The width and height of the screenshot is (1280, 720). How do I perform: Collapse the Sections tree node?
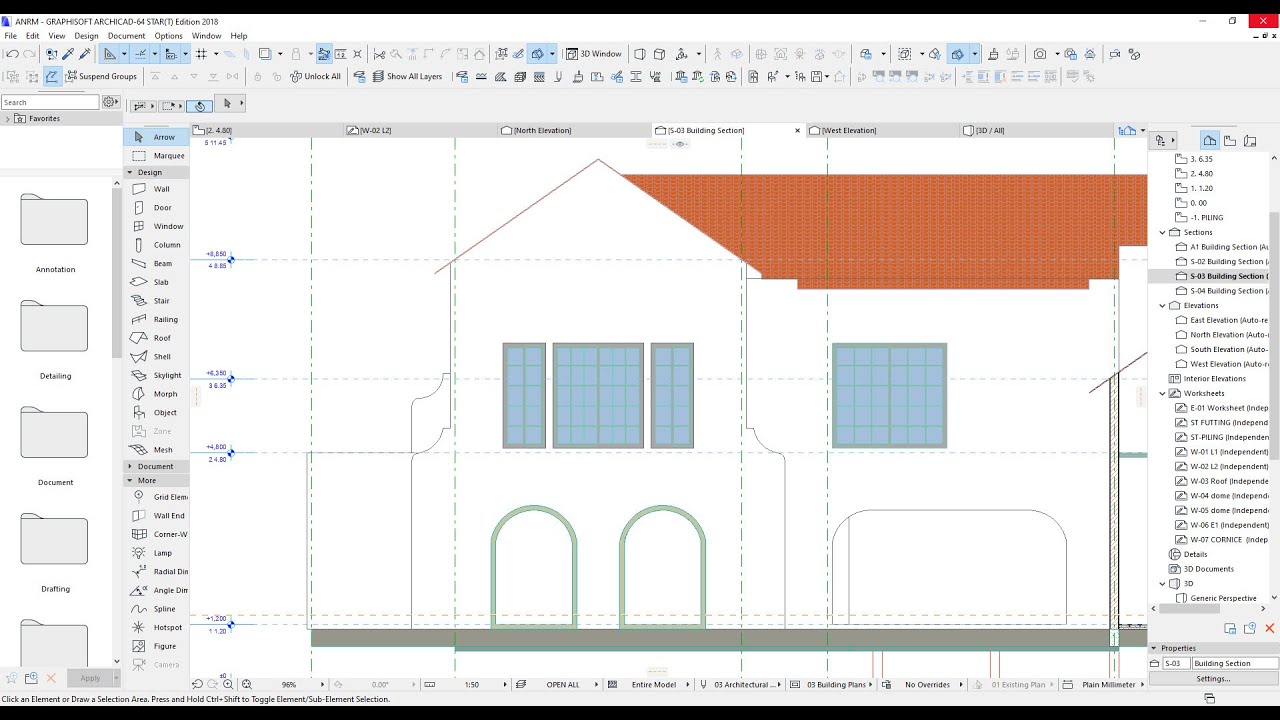click(x=1163, y=232)
